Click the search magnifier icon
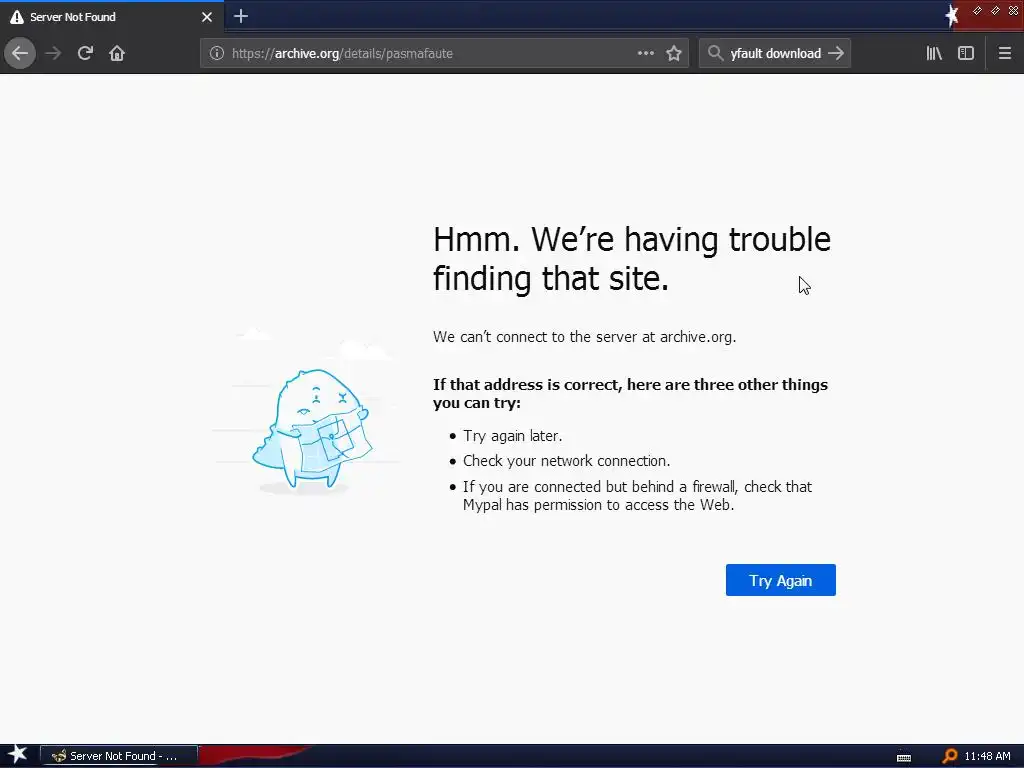The width and height of the screenshot is (1024, 768). pos(716,54)
